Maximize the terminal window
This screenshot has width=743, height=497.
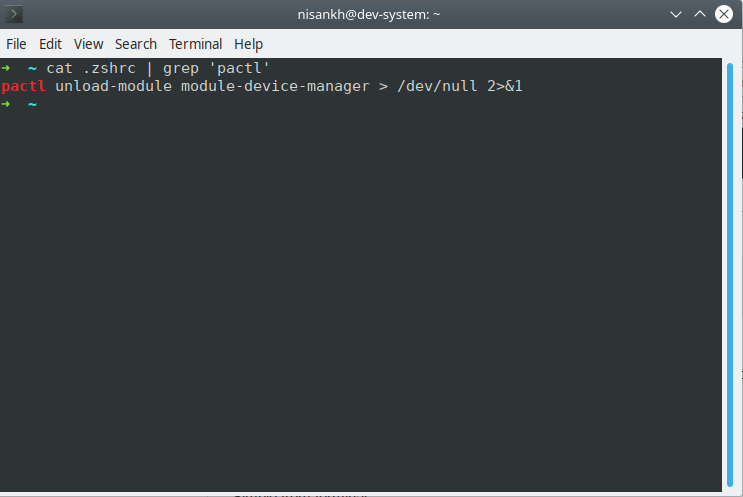coord(700,15)
